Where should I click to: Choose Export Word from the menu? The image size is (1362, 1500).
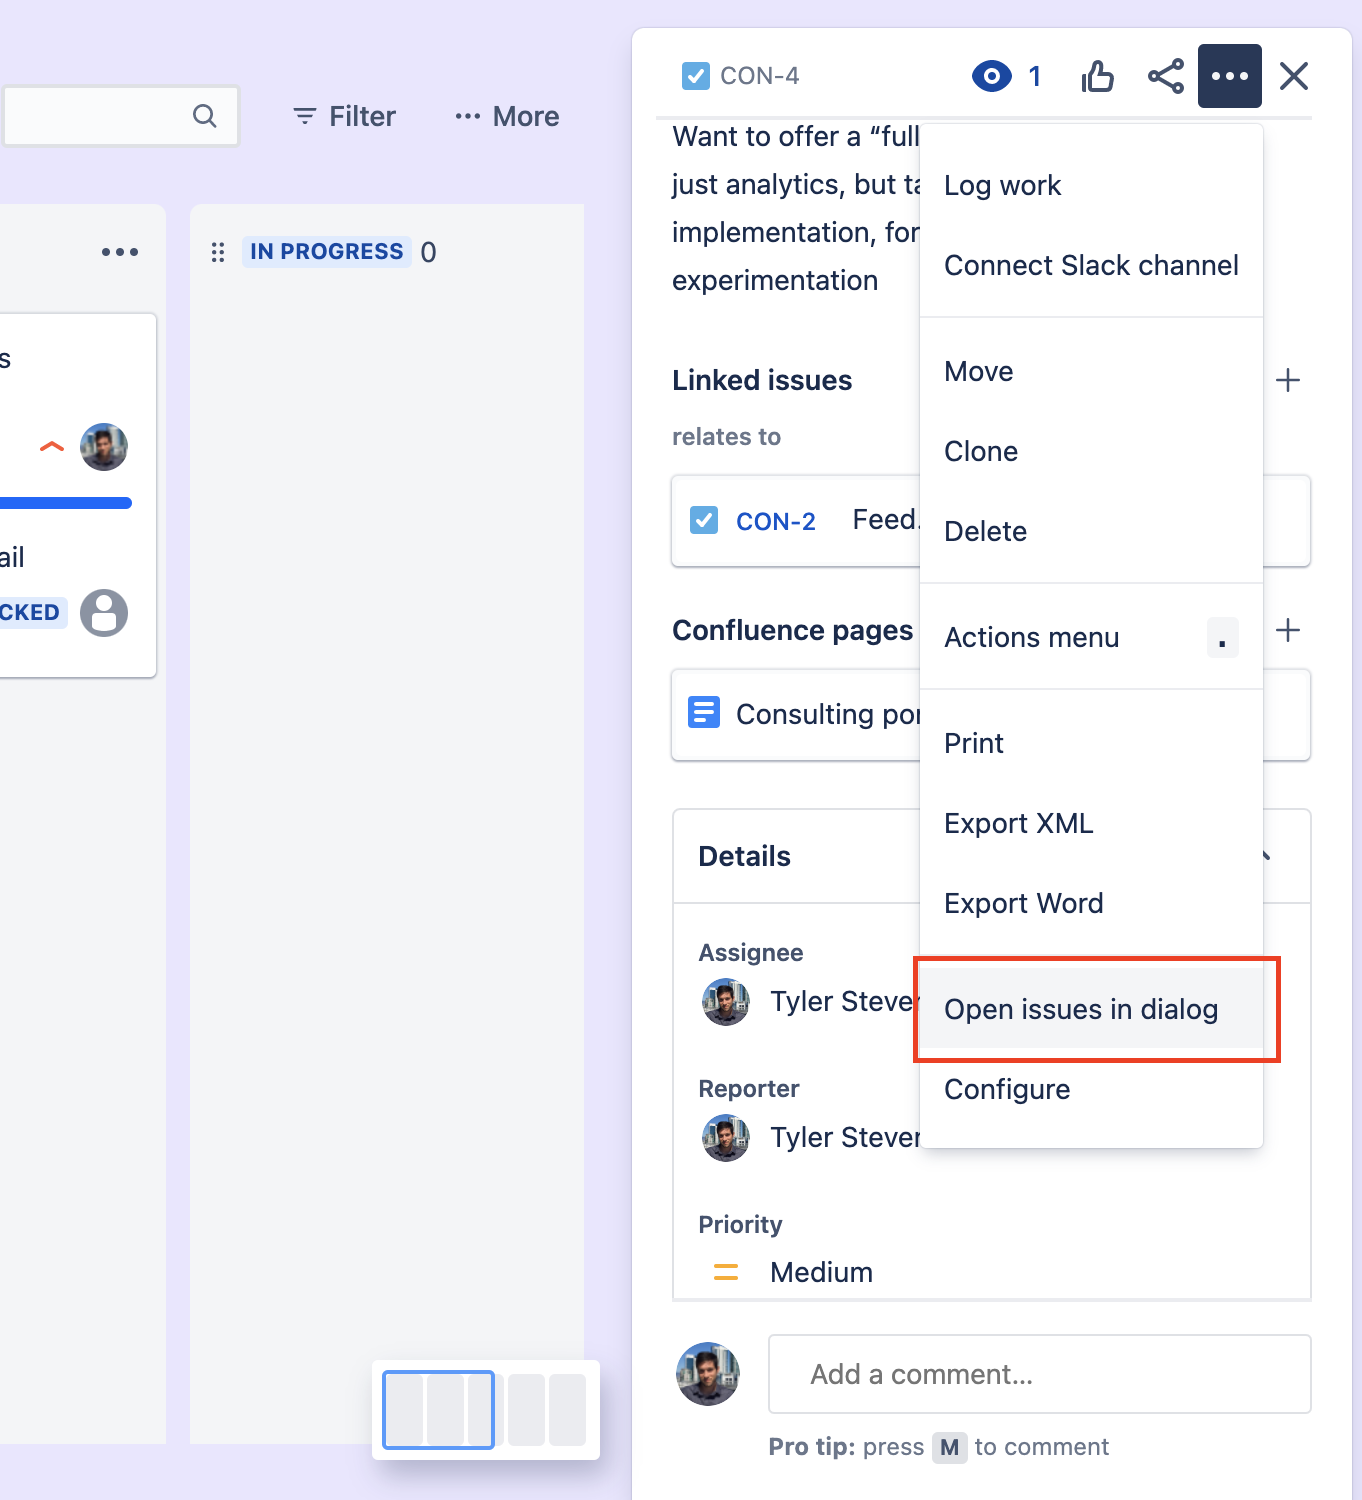pos(1023,903)
